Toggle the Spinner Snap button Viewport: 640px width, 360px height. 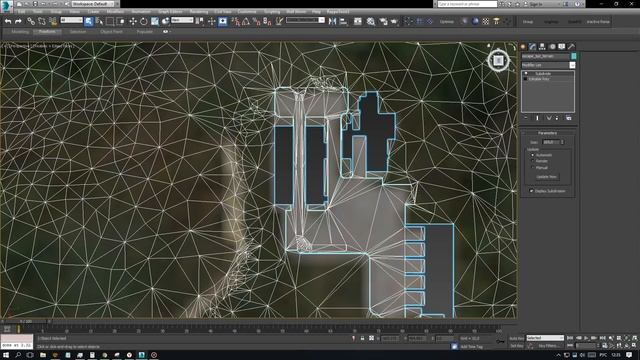point(267,21)
